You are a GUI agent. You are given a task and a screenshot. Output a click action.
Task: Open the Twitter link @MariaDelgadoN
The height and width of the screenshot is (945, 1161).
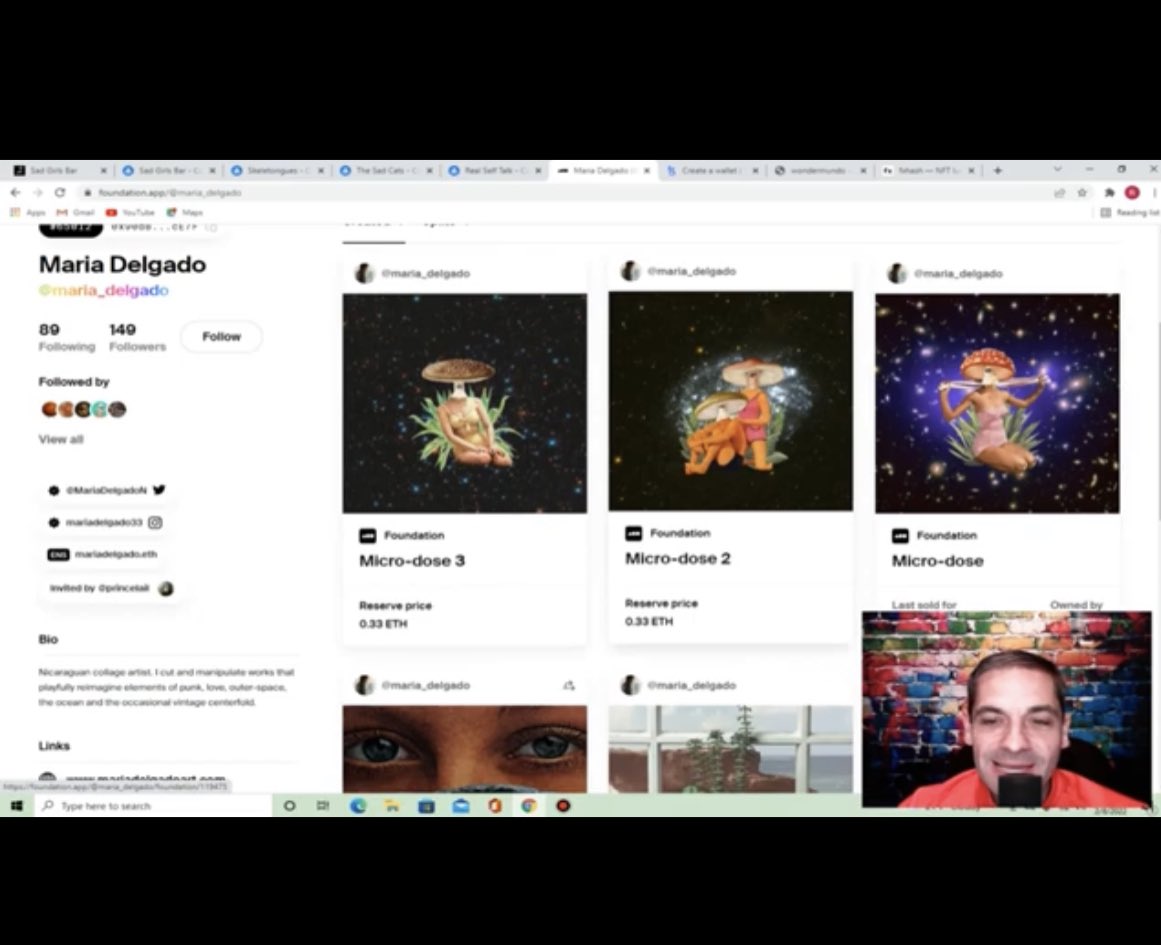pyautogui.click(x=108, y=490)
